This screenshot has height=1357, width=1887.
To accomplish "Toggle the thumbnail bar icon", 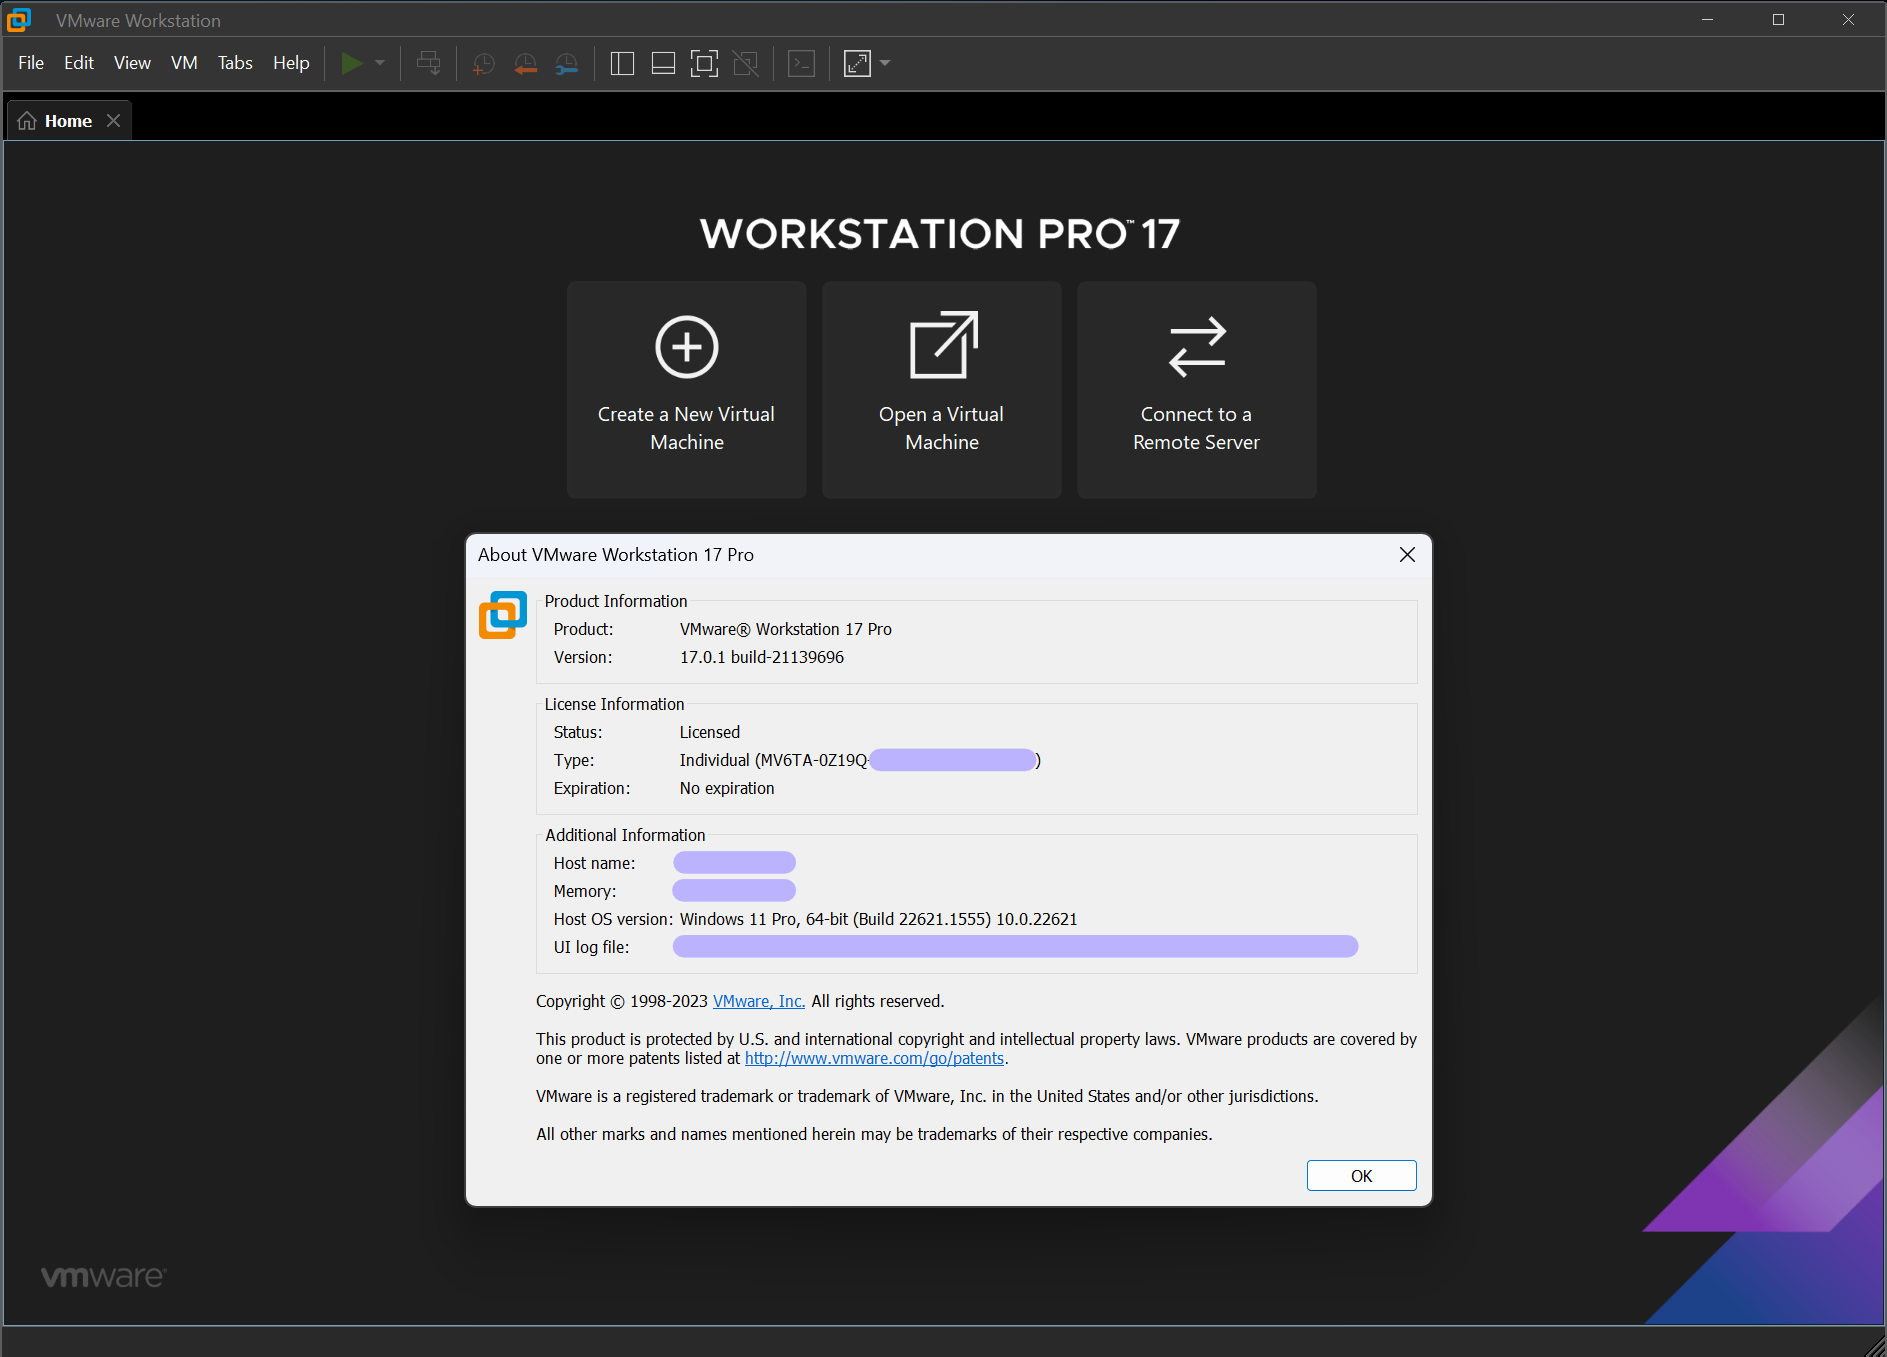I will pyautogui.click(x=663, y=64).
